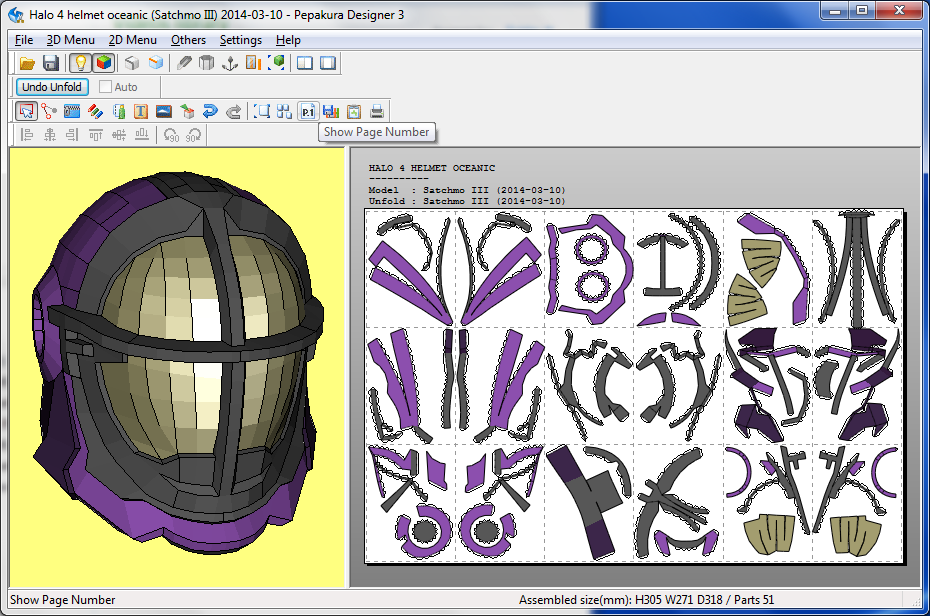Open the Others menu

pyautogui.click(x=188, y=40)
